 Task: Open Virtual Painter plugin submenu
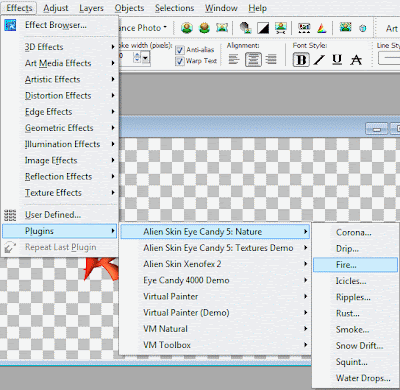[215, 296]
